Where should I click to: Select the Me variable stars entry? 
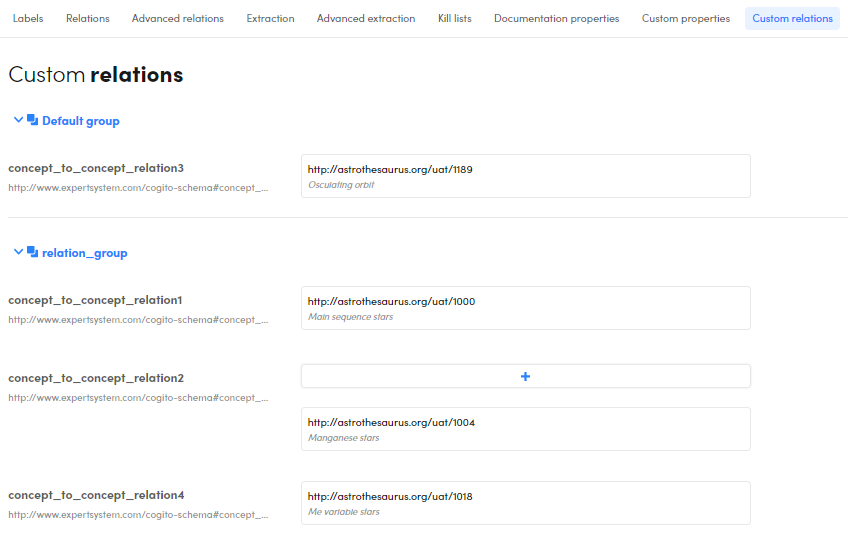[x=525, y=503]
